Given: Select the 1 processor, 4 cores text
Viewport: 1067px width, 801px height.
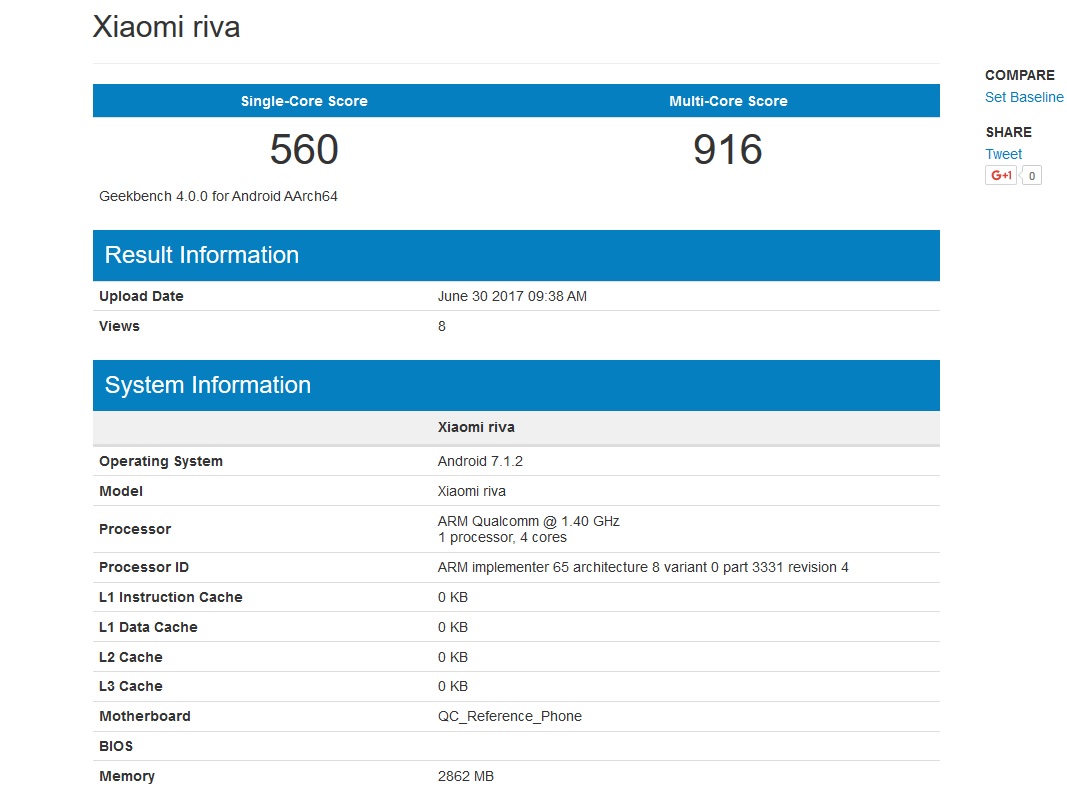Looking at the screenshot, I should pyautogui.click(x=502, y=538).
